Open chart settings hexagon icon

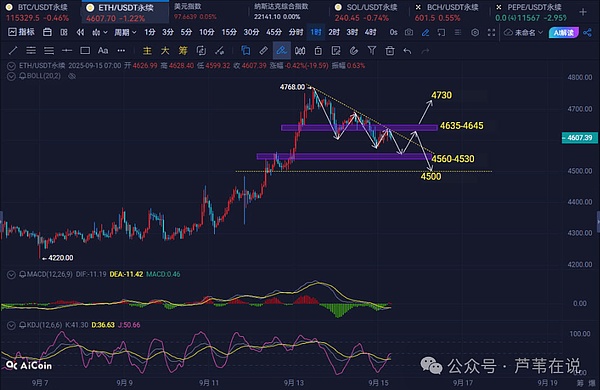pos(475,33)
